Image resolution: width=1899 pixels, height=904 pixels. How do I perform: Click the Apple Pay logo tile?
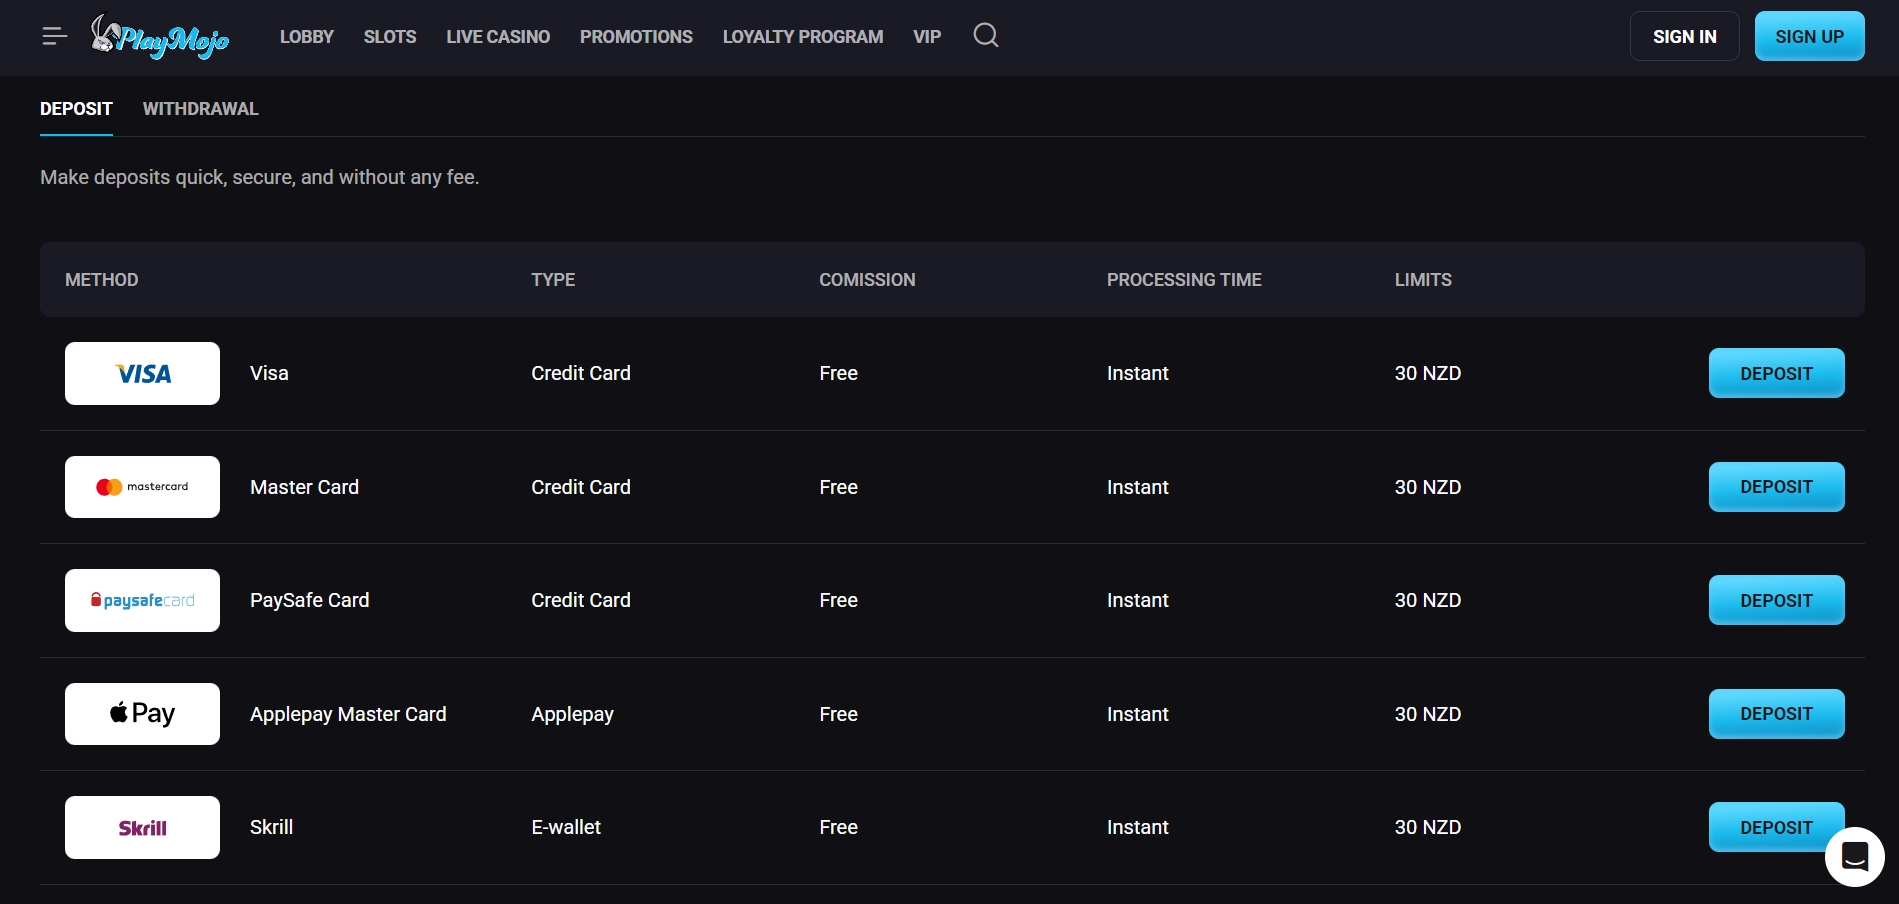click(142, 714)
